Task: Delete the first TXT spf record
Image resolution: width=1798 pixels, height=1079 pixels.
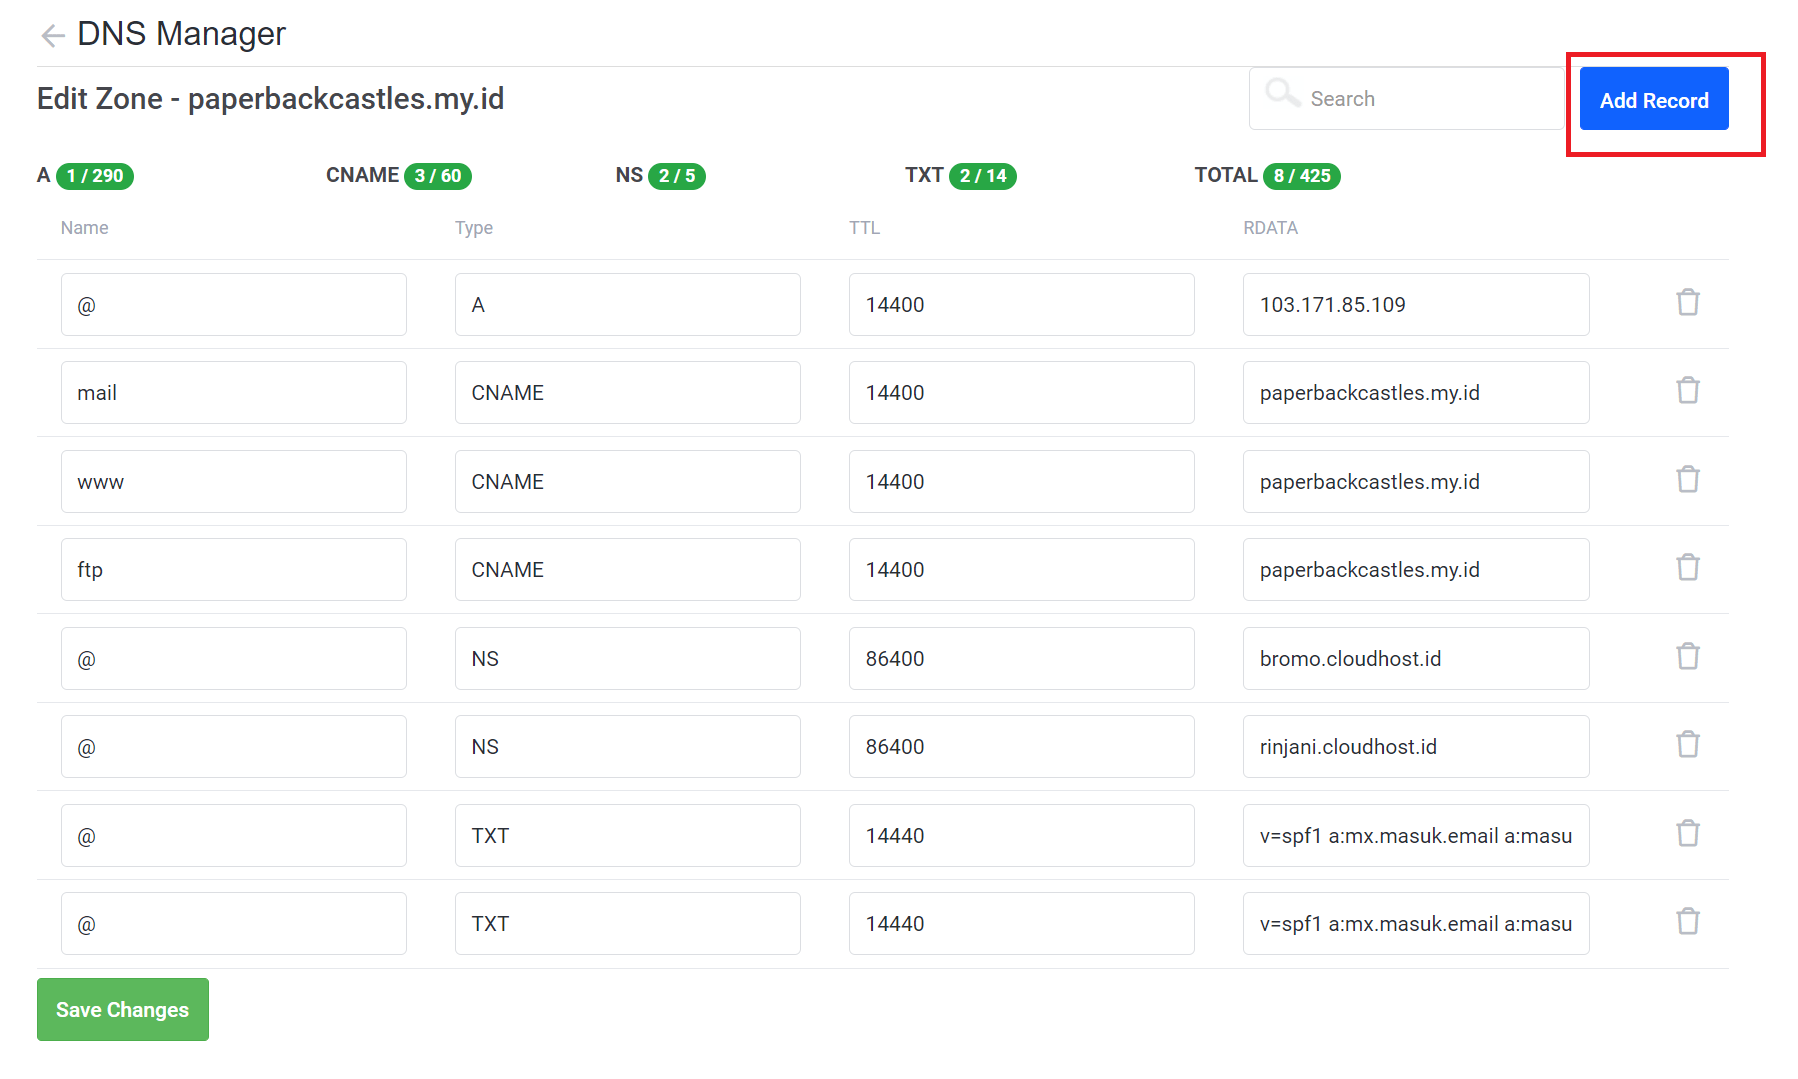Action: (x=1688, y=833)
